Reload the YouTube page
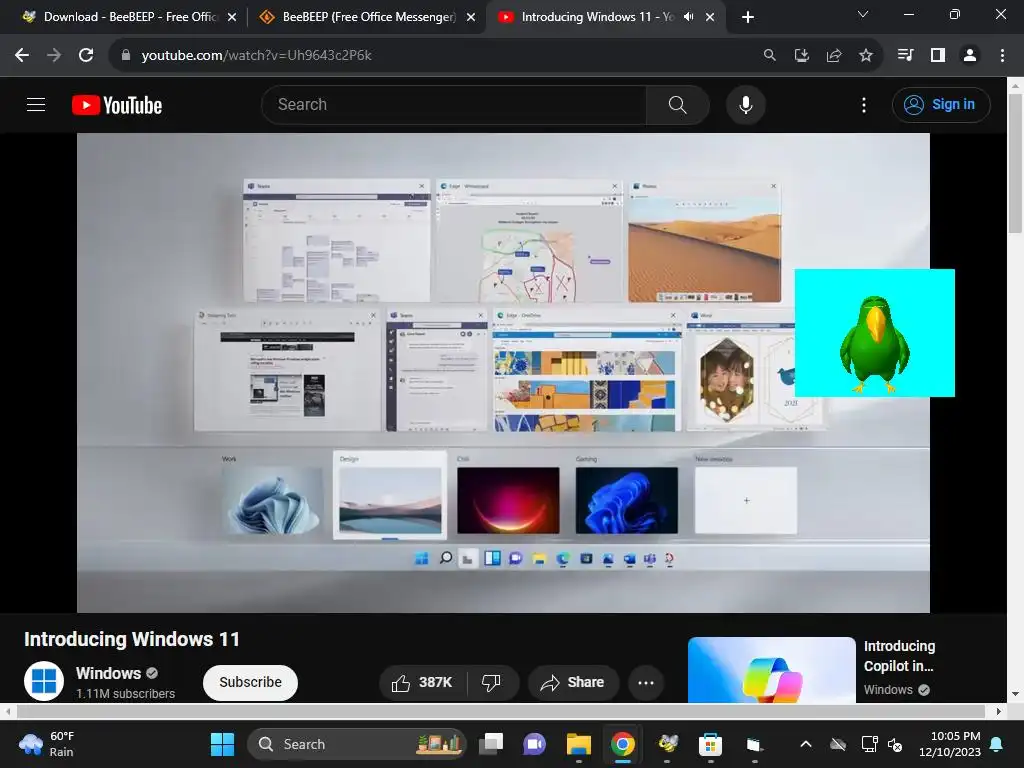This screenshot has height=768, width=1024. (x=86, y=56)
